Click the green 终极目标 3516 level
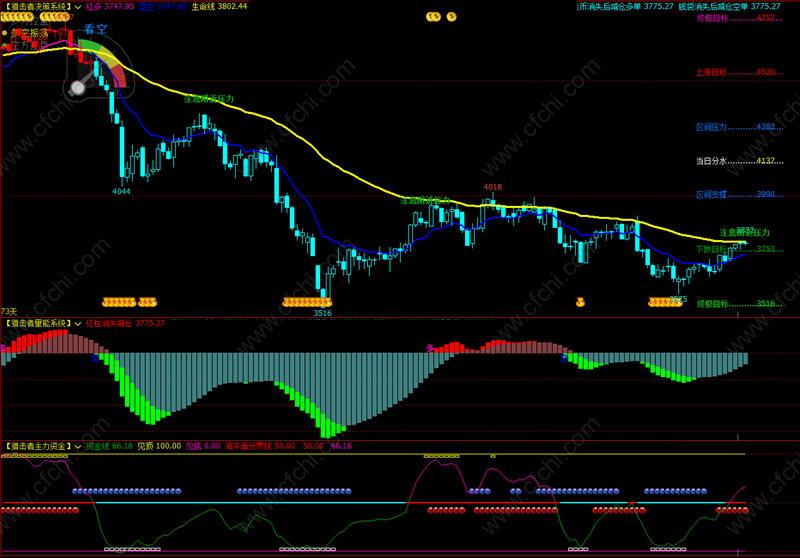800x558 pixels. point(739,304)
